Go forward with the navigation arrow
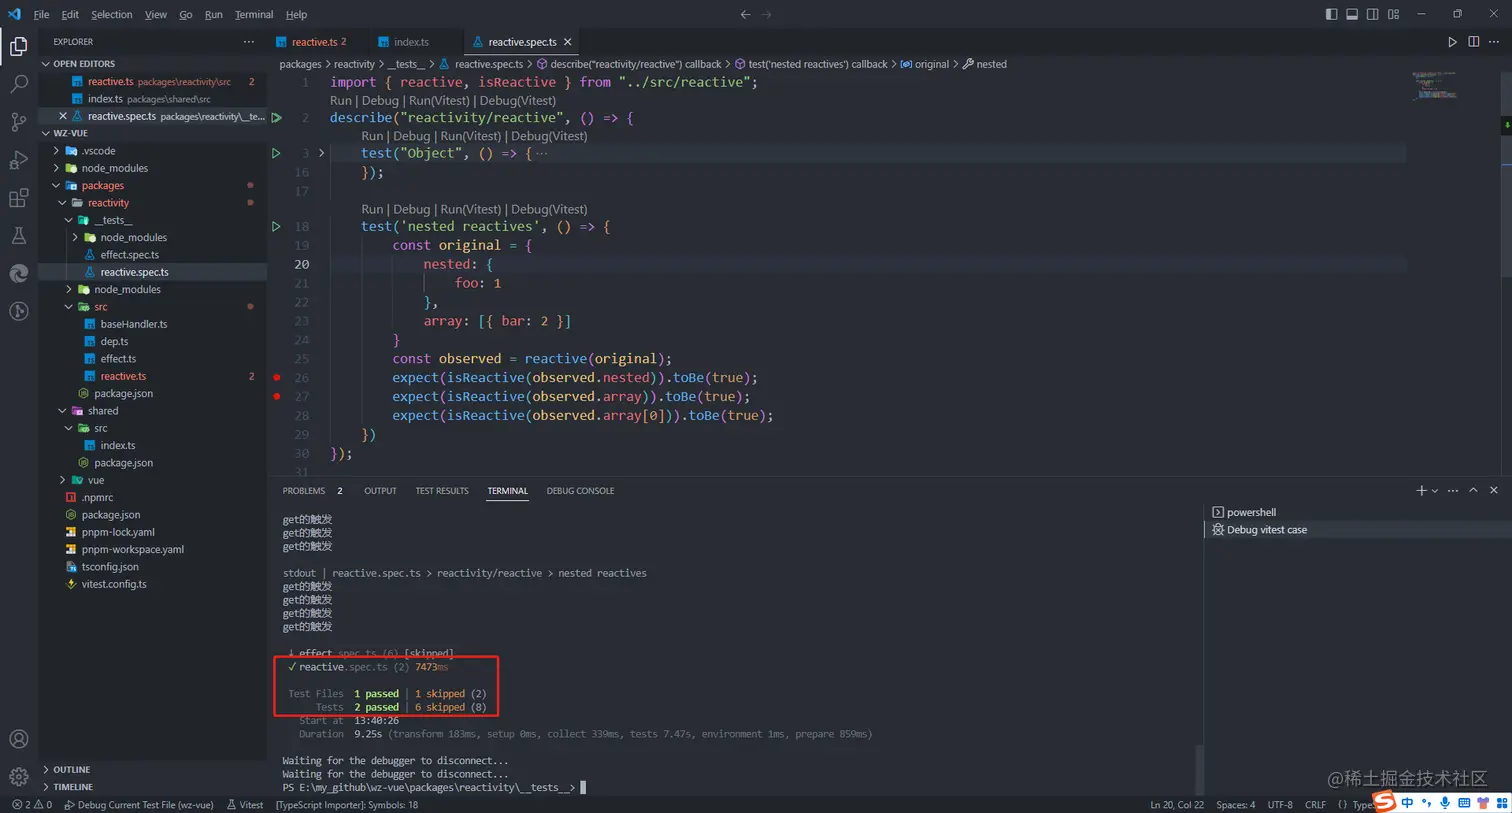1512x813 pixels. 767,14
